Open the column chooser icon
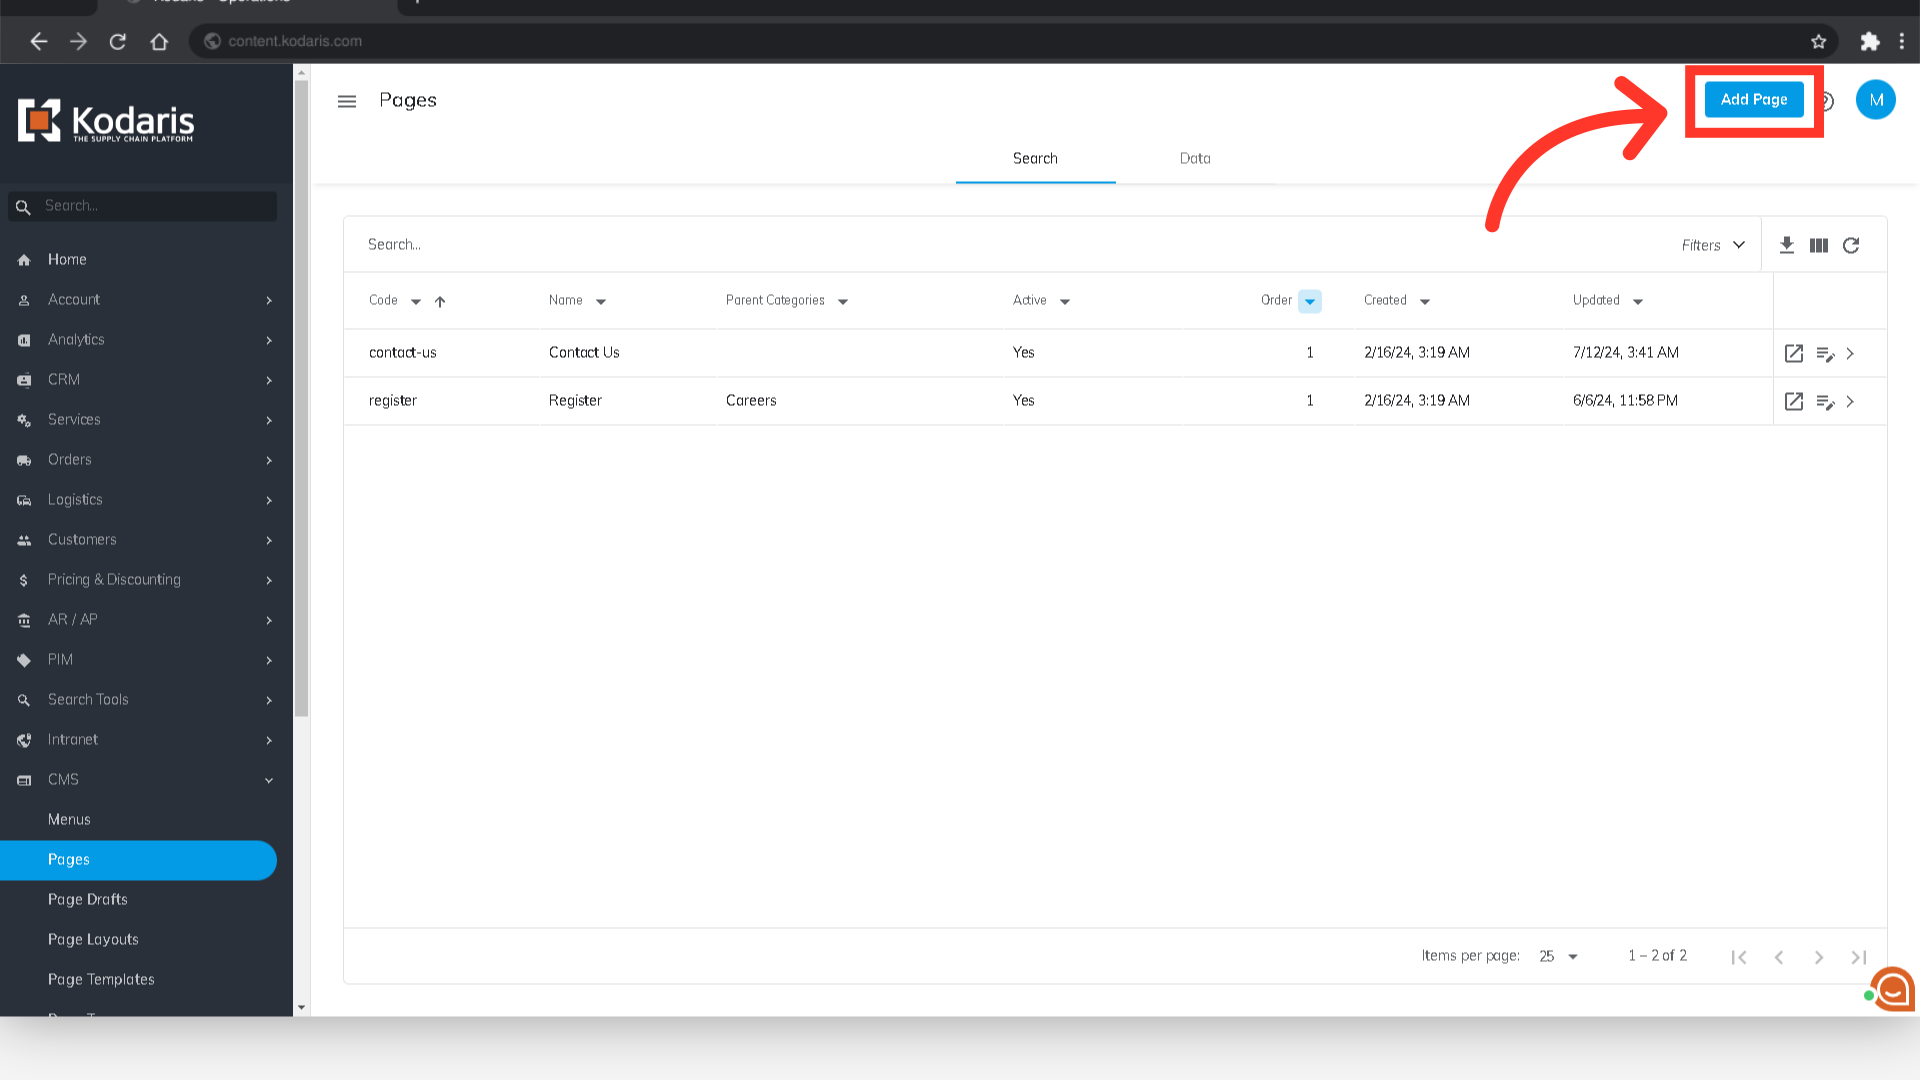Viewport: 1920px width, 1080px height. pyautogui.click(x=1819, y=245)
